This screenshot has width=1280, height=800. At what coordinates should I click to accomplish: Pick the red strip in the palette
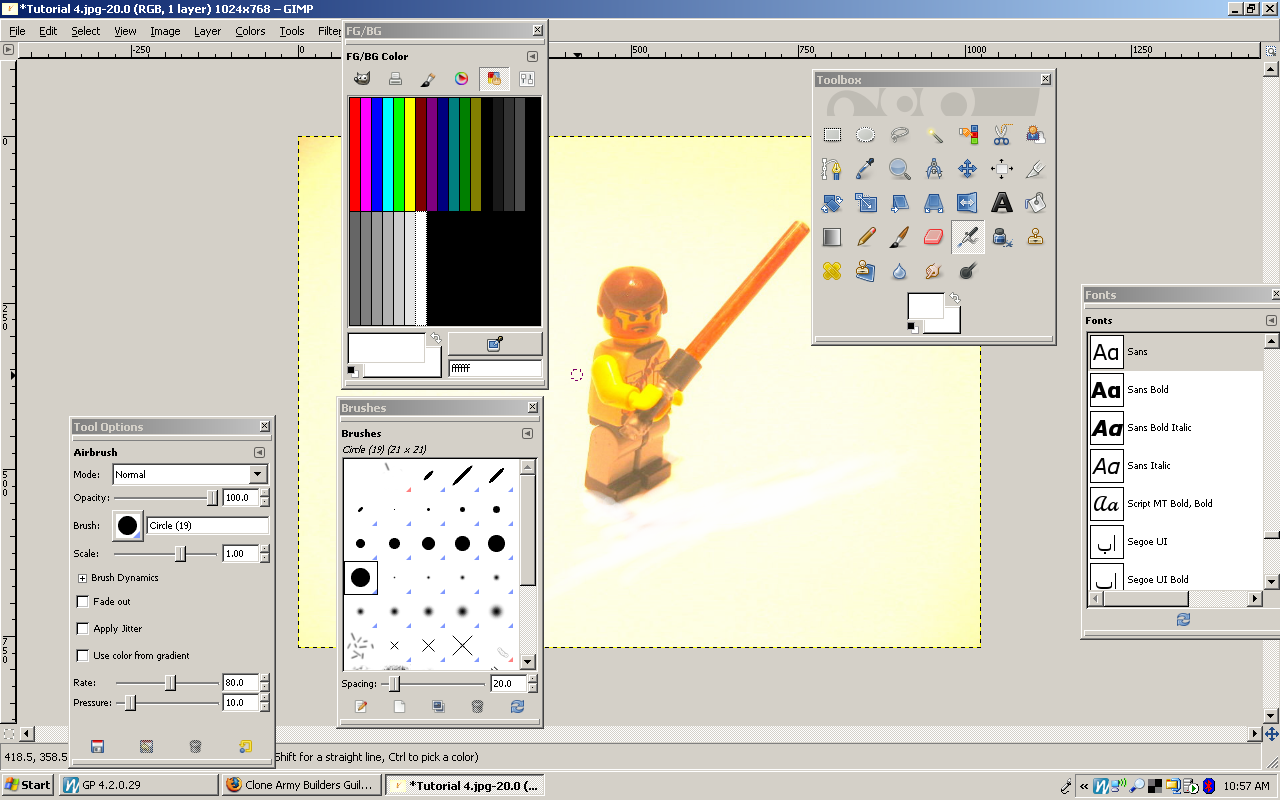[354, 154]
